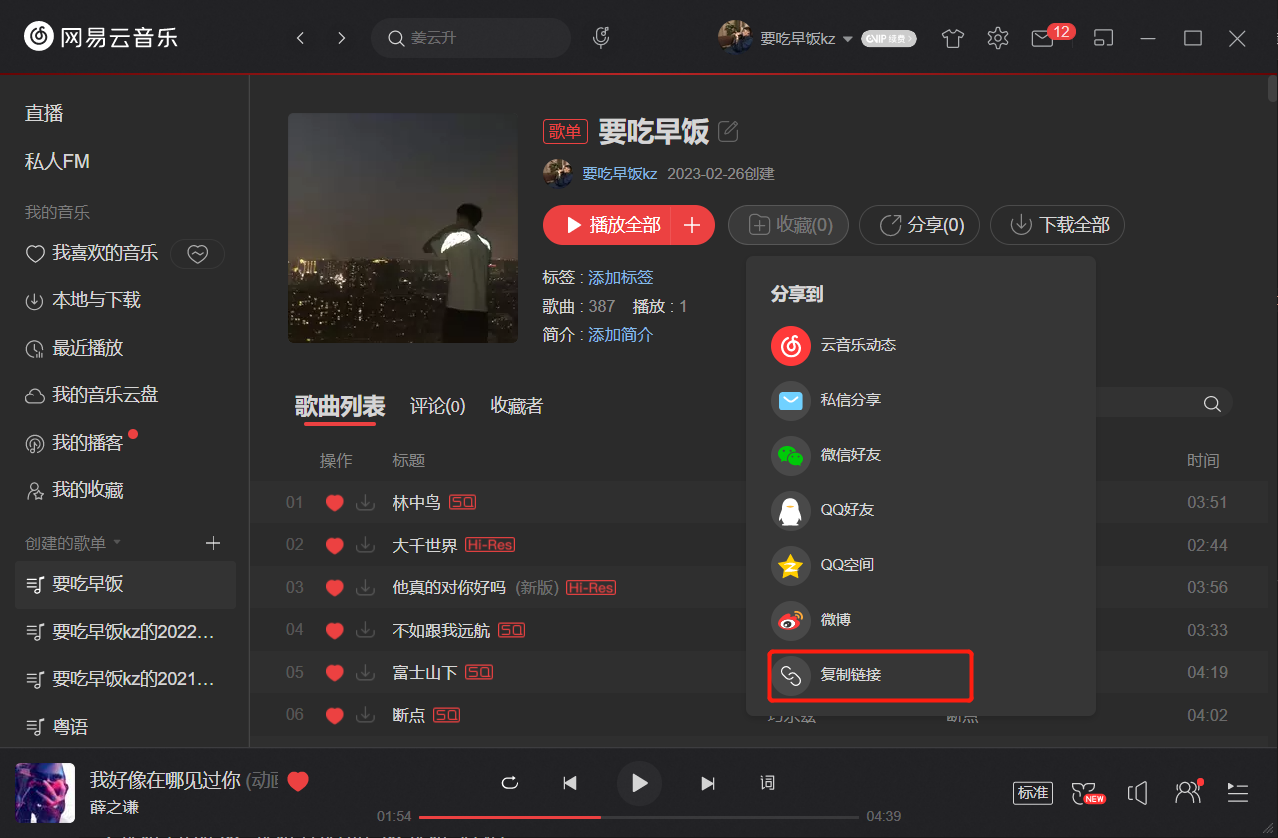Switch to 歌曲列表 tab

tap(340, 406)
